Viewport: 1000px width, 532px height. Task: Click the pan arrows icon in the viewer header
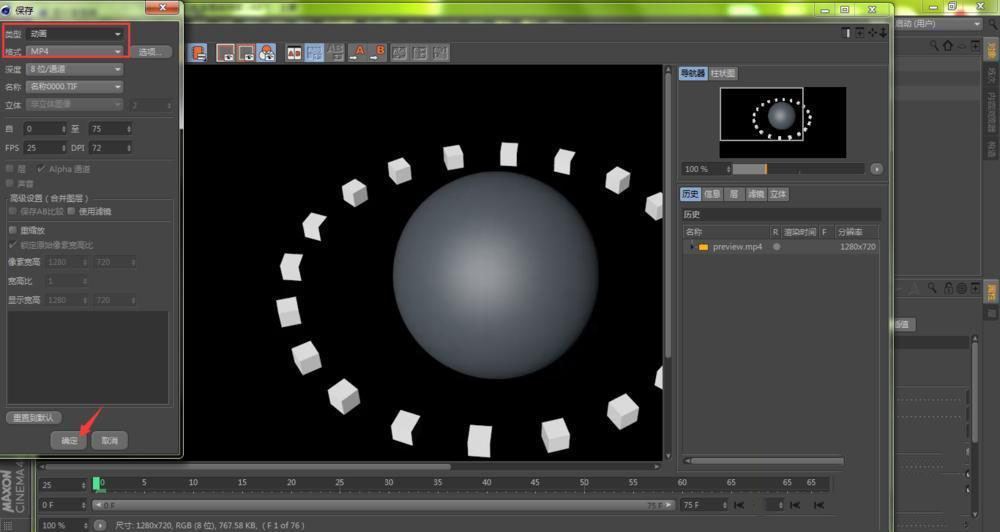[x=872, y=33]
